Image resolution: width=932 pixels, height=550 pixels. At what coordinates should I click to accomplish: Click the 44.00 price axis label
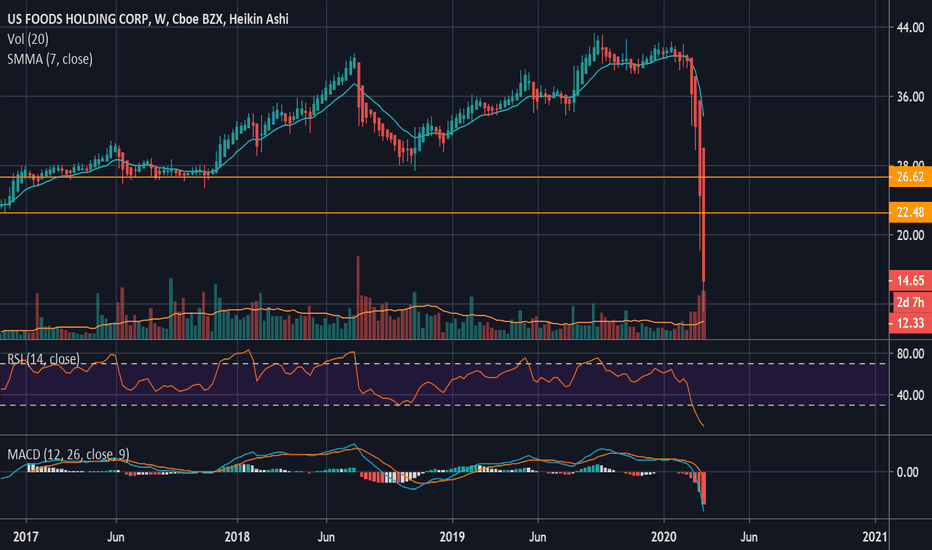pos(910,27)
